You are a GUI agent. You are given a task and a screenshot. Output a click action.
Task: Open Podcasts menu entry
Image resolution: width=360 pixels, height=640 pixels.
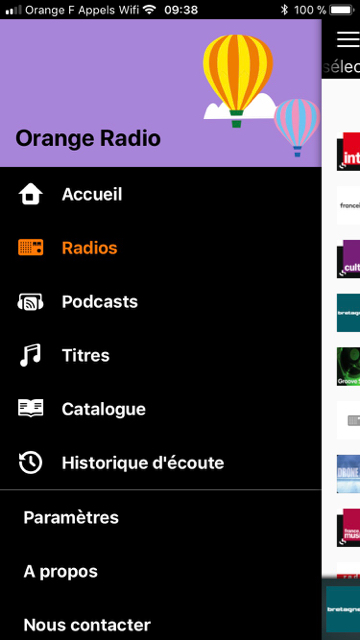tap(100, 302)
